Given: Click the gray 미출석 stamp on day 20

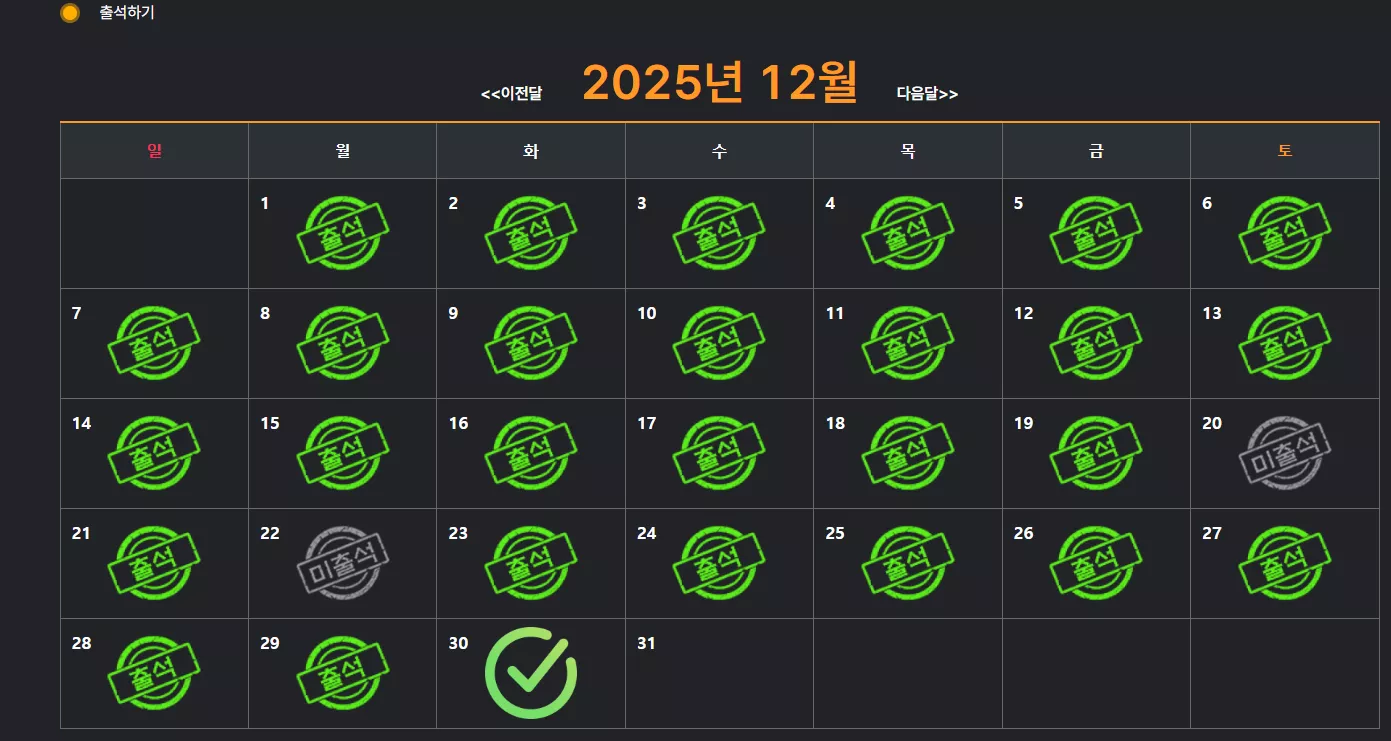Looking at the screenshot, I should click(1285, 453).
